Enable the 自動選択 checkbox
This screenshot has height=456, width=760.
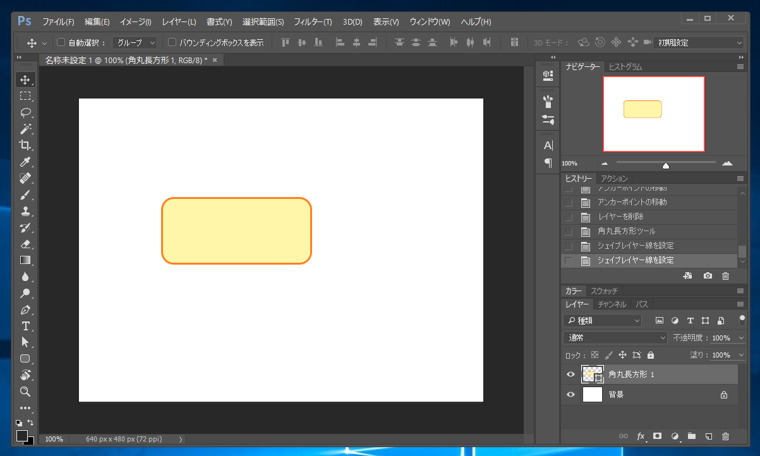tap(60, 43)
